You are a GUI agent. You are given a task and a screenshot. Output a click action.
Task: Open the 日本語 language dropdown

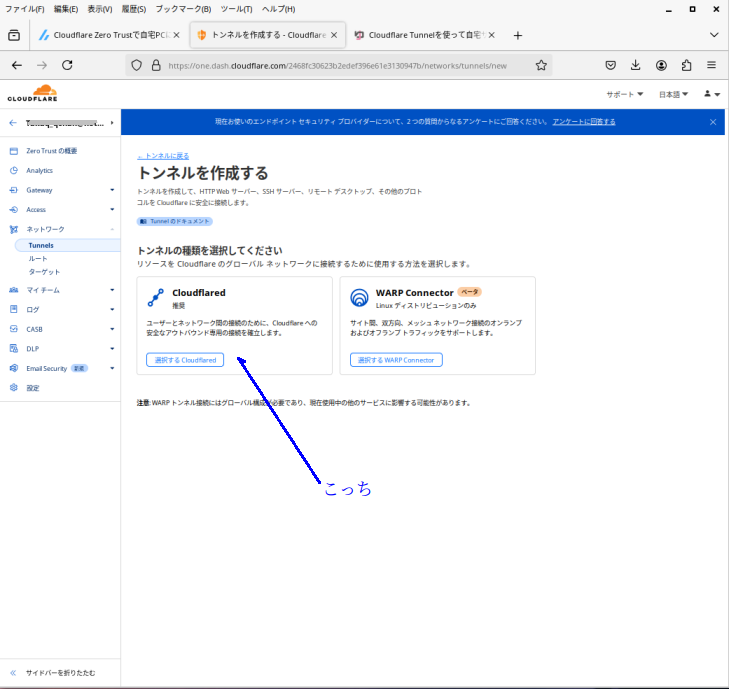coord(673,94)
